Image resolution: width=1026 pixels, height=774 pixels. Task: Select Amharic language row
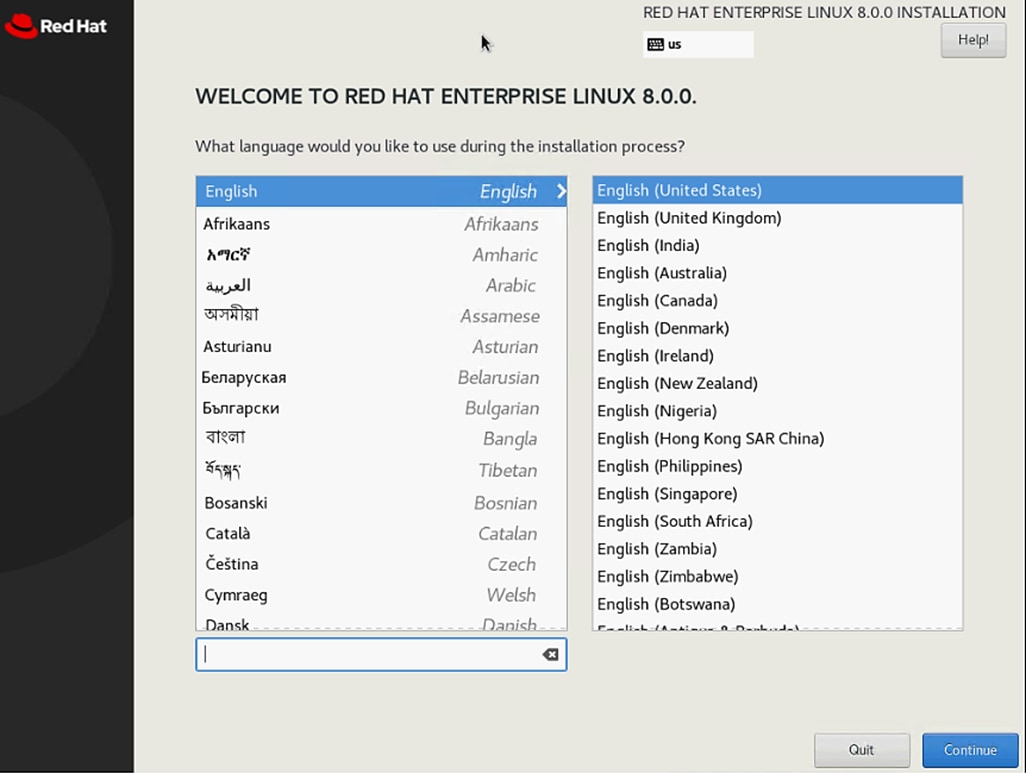click(x=381, y=255)
